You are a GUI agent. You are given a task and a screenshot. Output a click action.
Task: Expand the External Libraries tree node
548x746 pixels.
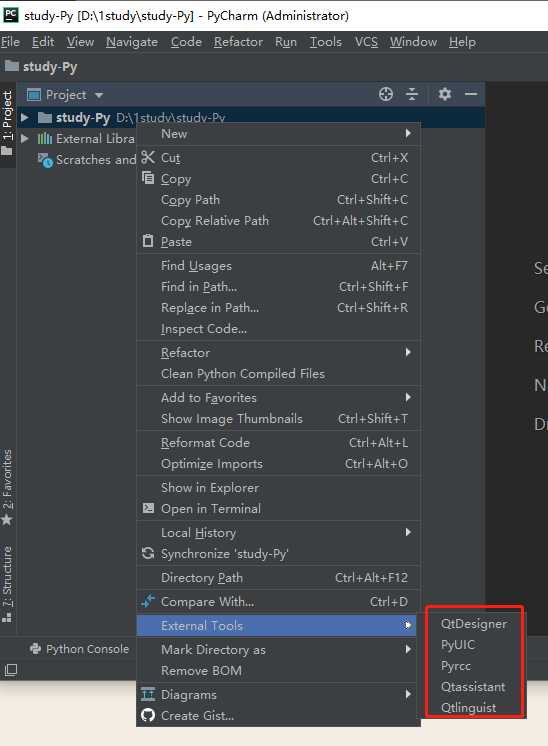pos(25,138)
